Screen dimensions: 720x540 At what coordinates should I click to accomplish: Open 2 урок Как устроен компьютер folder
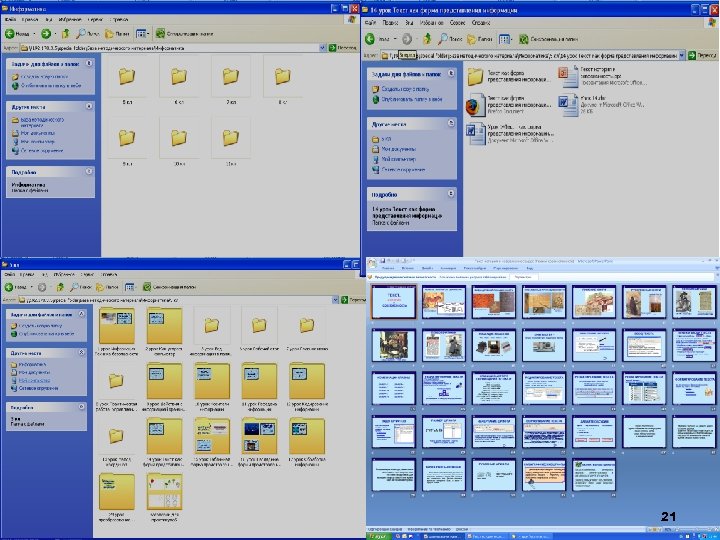coord(164,332)
